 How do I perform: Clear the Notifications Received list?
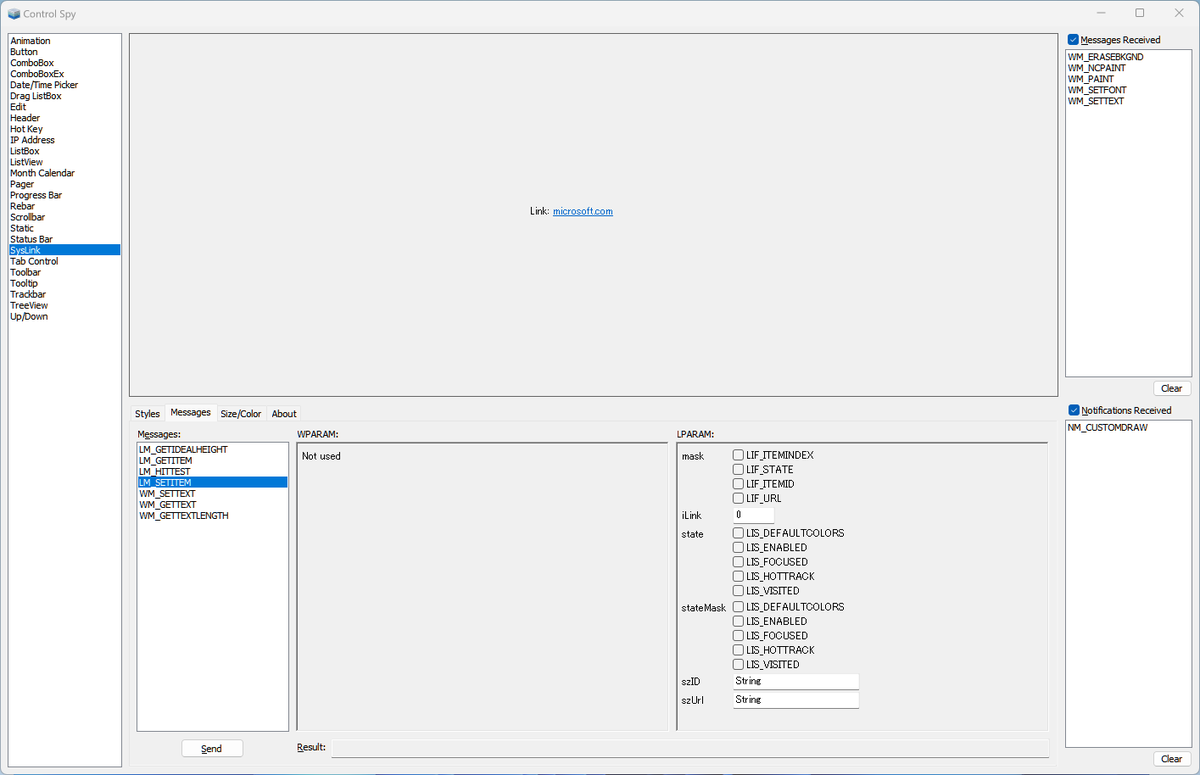[x=1171, y=759]
